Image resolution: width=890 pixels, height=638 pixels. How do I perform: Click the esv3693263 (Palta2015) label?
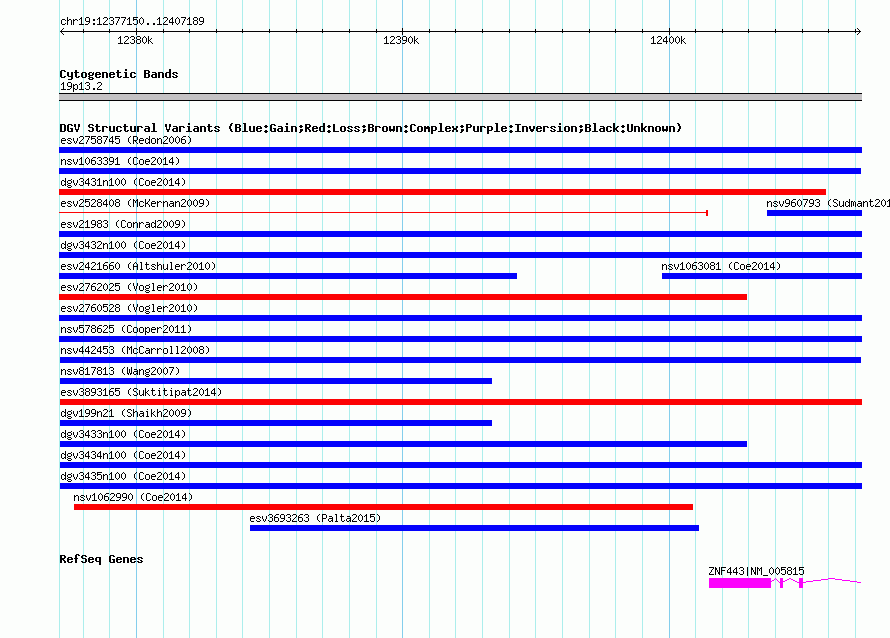(x=315, y=518)
